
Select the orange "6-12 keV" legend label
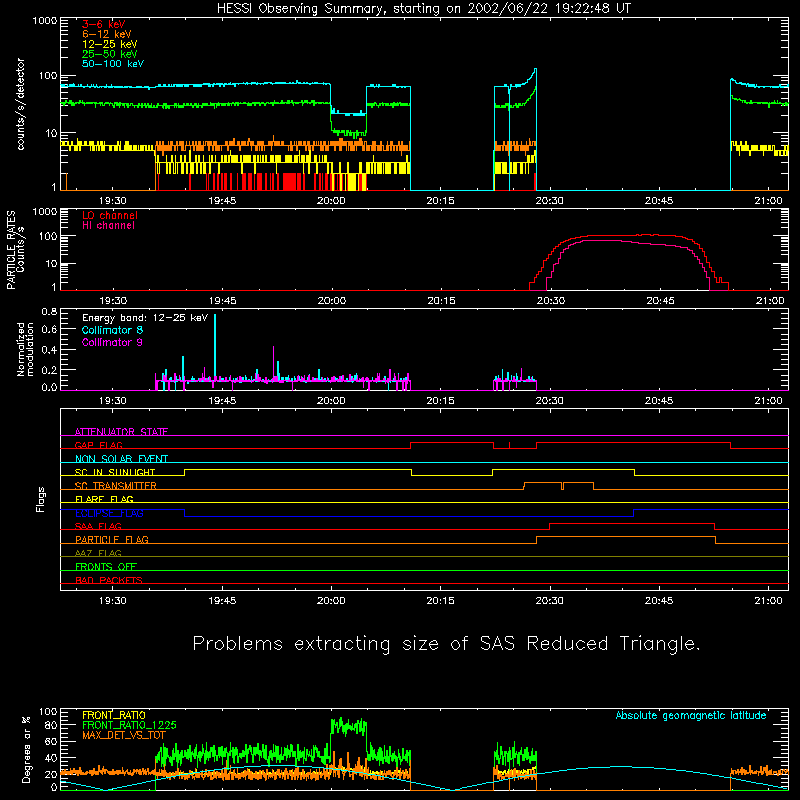point(107,34)
